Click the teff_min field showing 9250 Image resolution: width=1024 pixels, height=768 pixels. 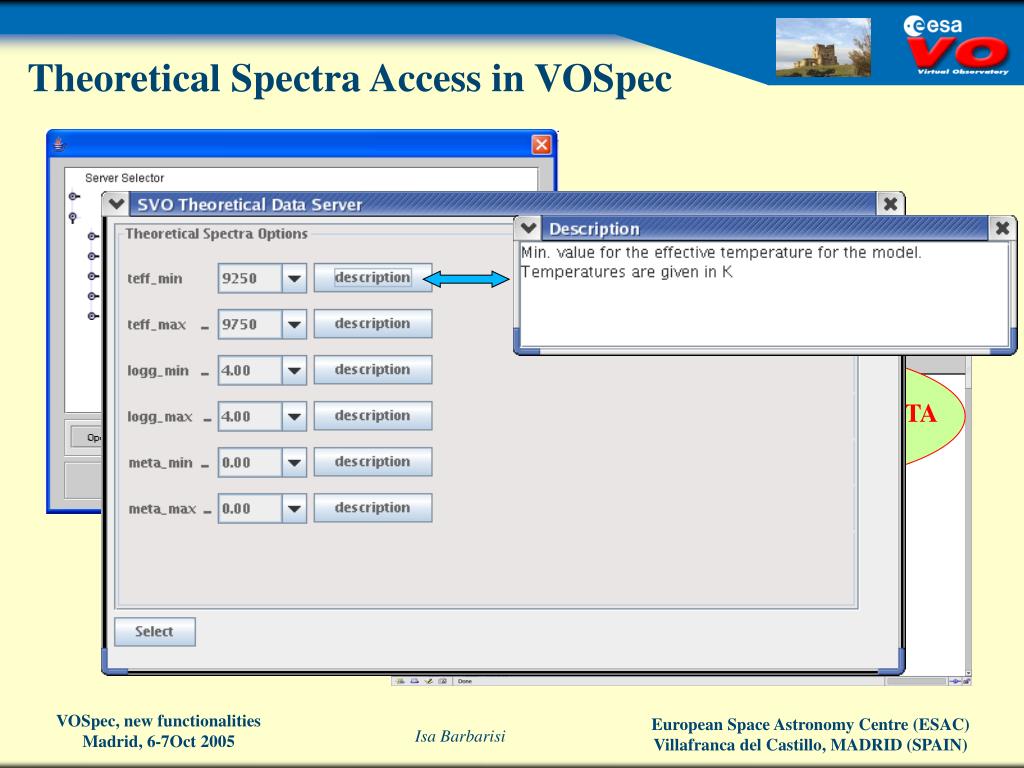pos(250,278)
